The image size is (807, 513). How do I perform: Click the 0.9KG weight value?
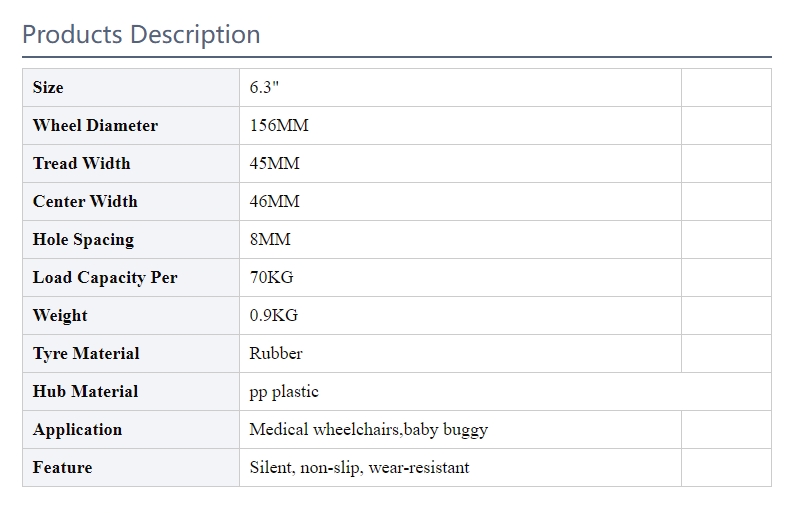273,315
